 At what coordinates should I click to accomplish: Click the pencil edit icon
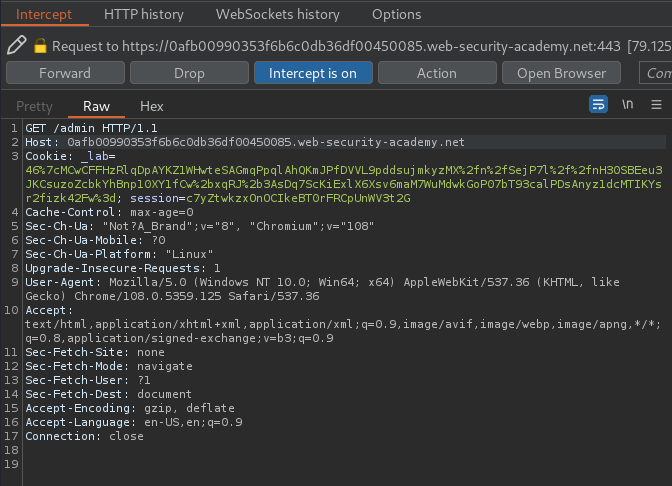(x=17, y=45)
